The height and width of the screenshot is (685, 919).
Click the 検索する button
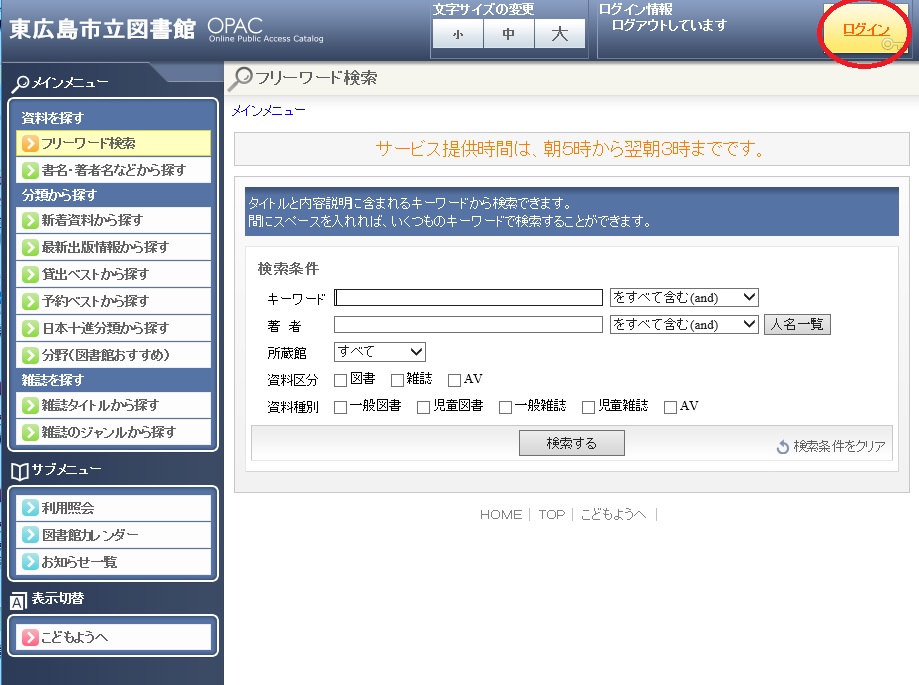[x=571, y=443]
